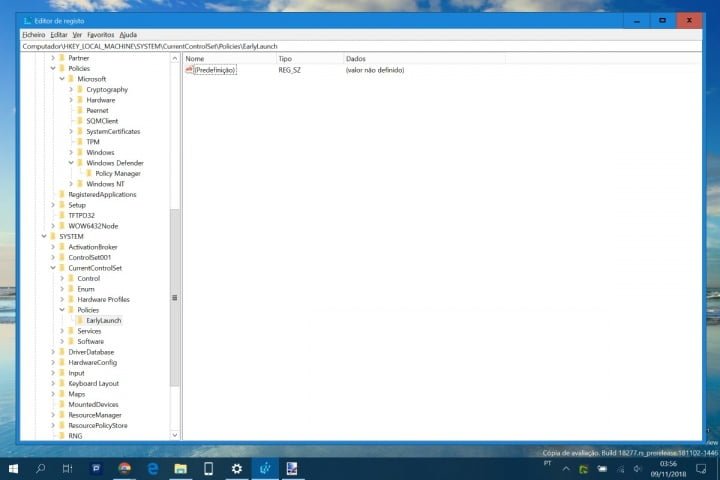Select the Software key under CurrentControlSet
The width and height of the screenshot is (720, 480).
coord(90,341)
